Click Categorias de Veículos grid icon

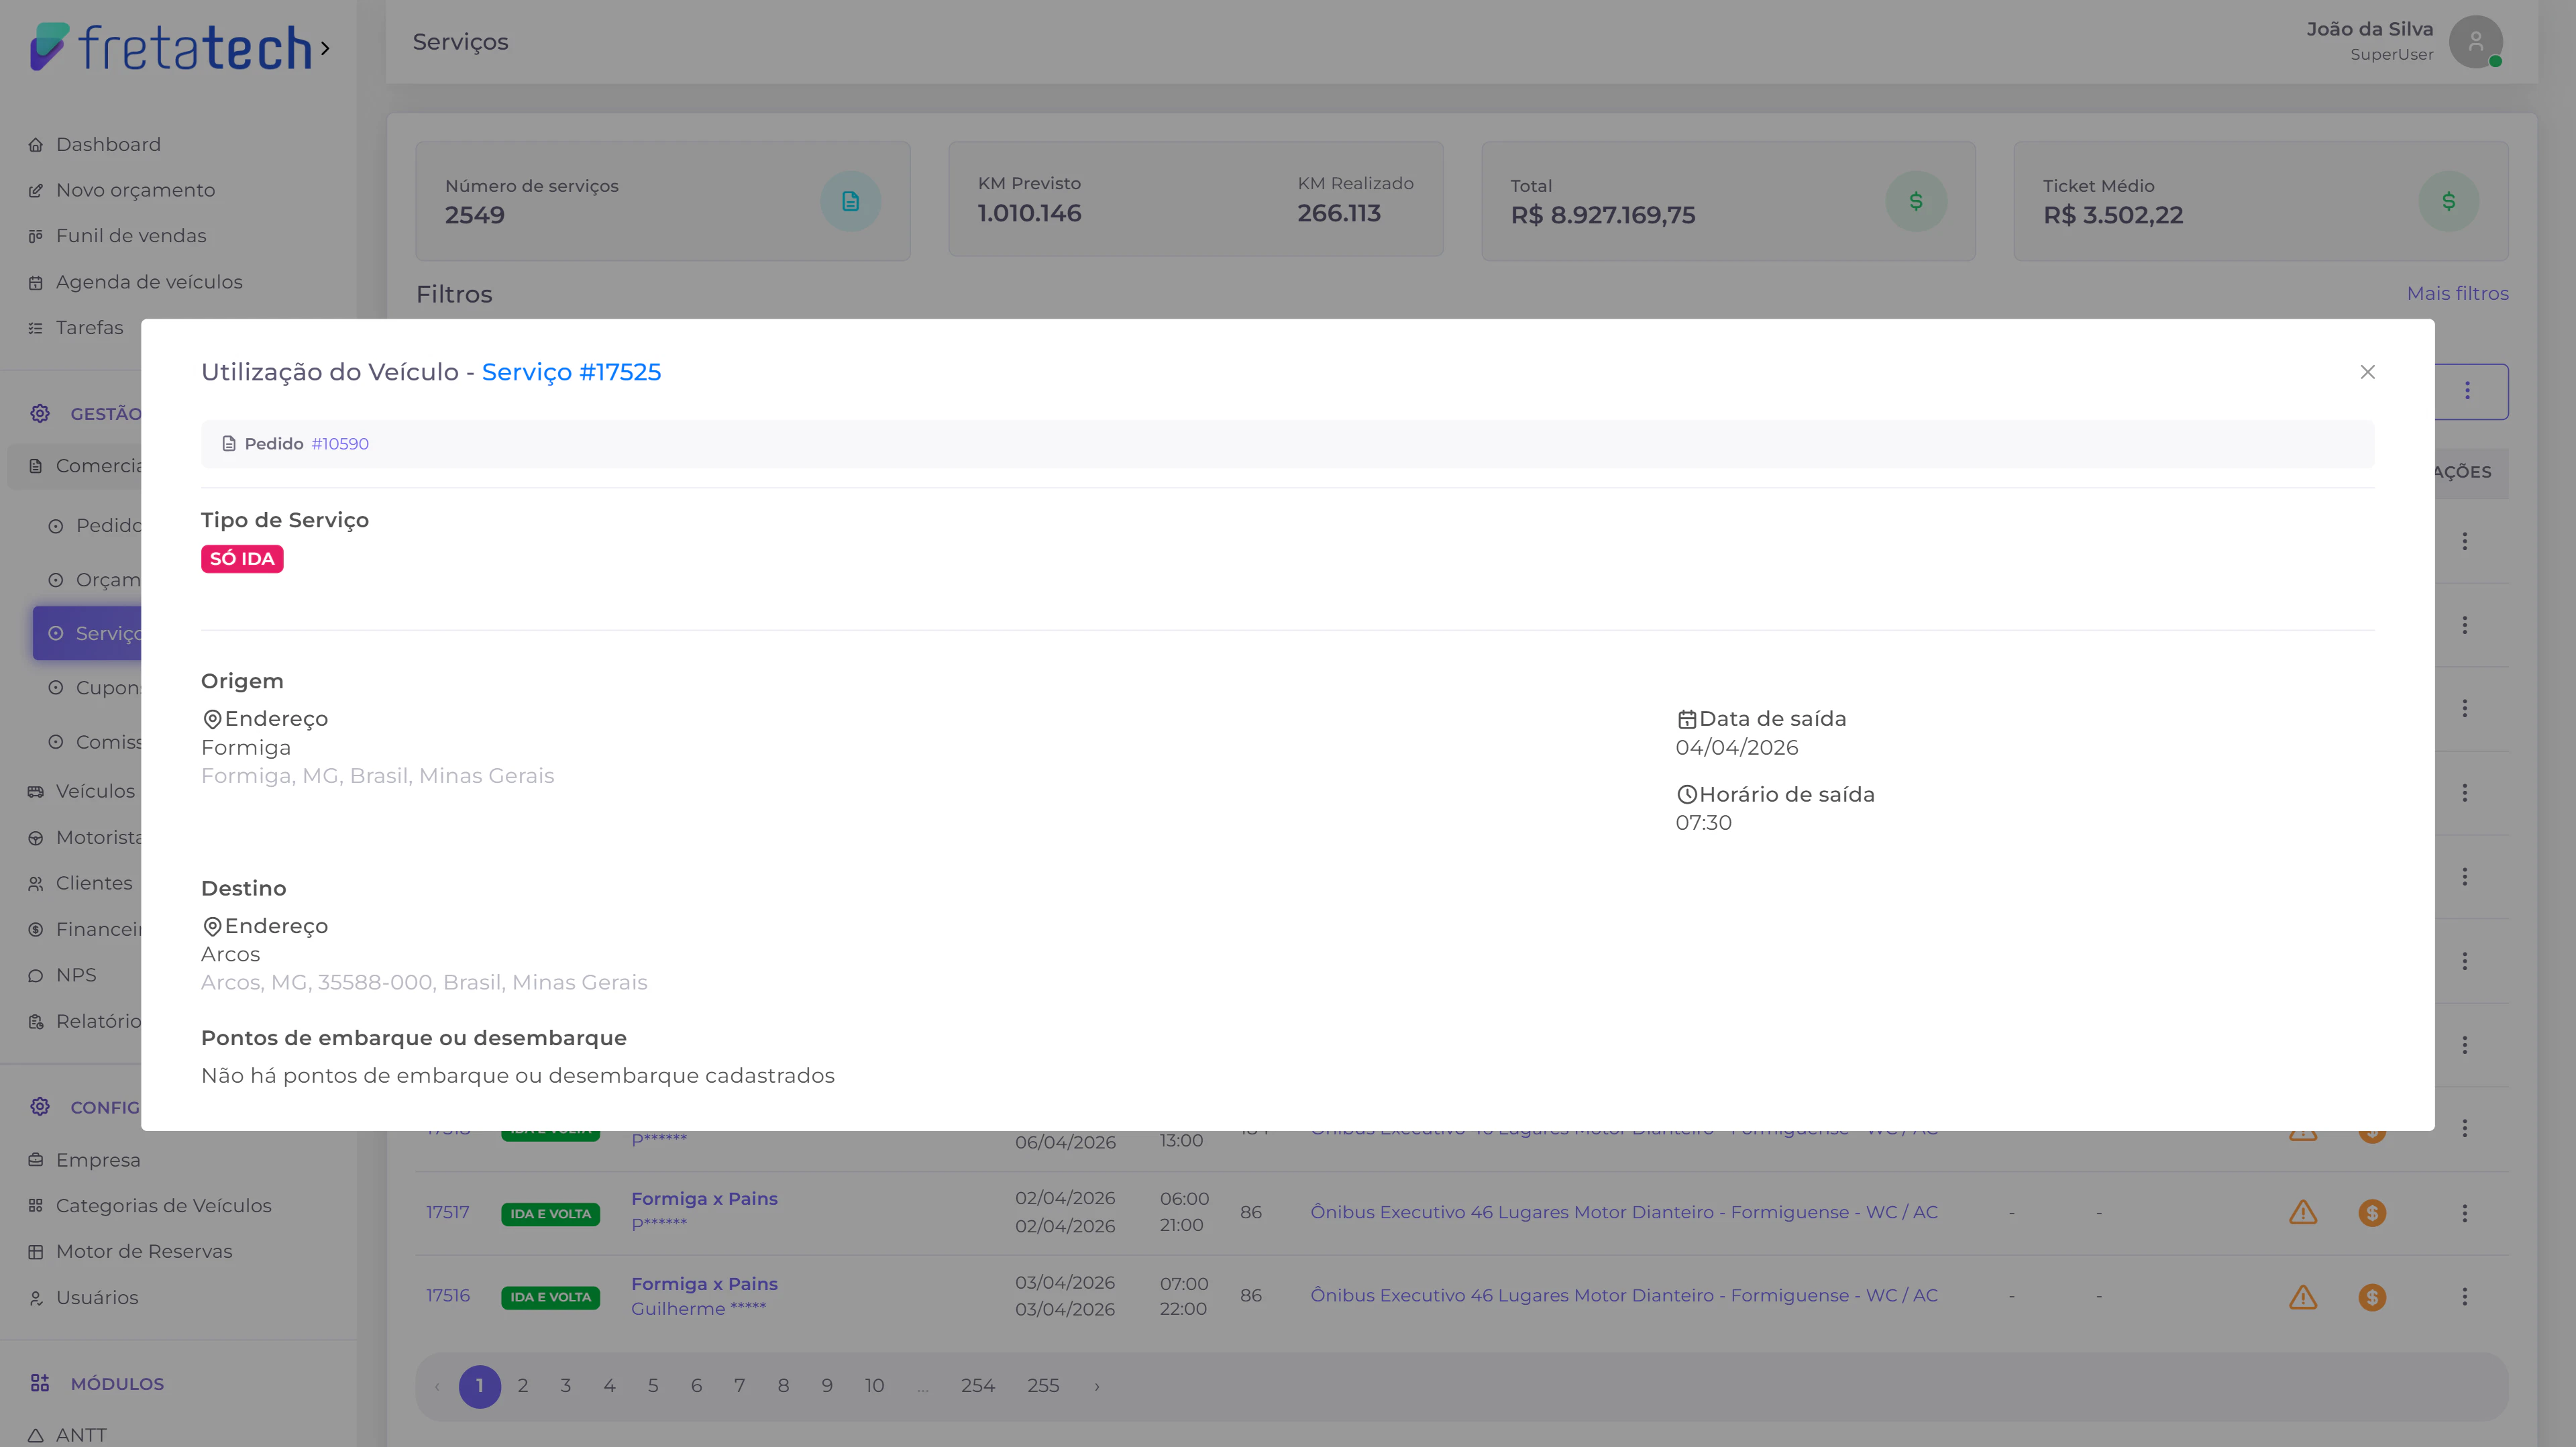coord(36,1206)
